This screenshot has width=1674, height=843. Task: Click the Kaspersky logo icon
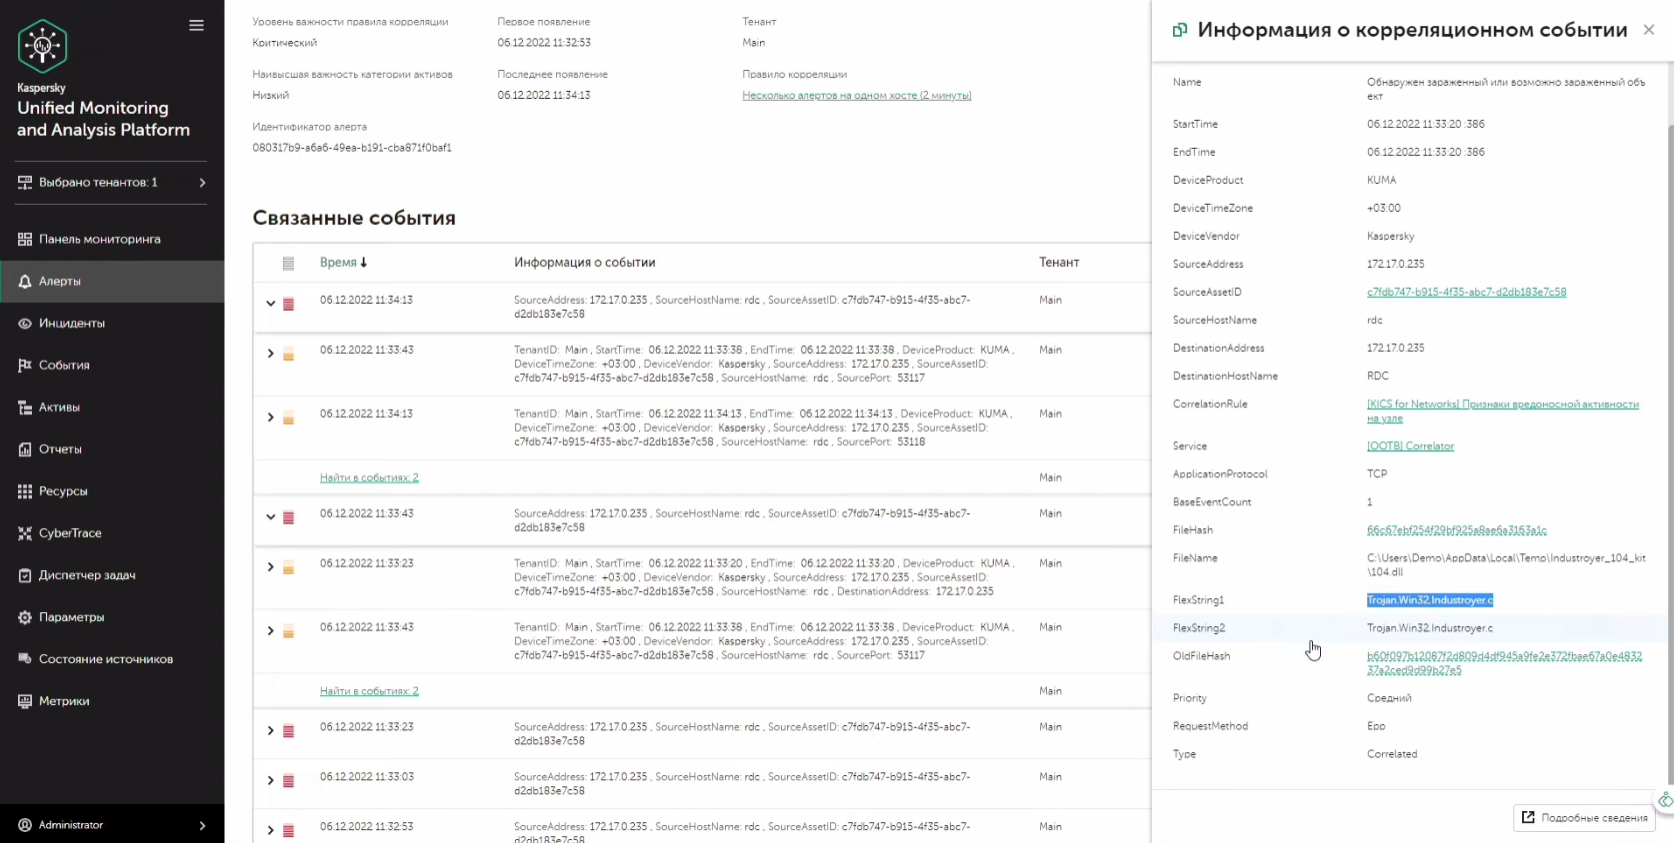pos(42,46)
